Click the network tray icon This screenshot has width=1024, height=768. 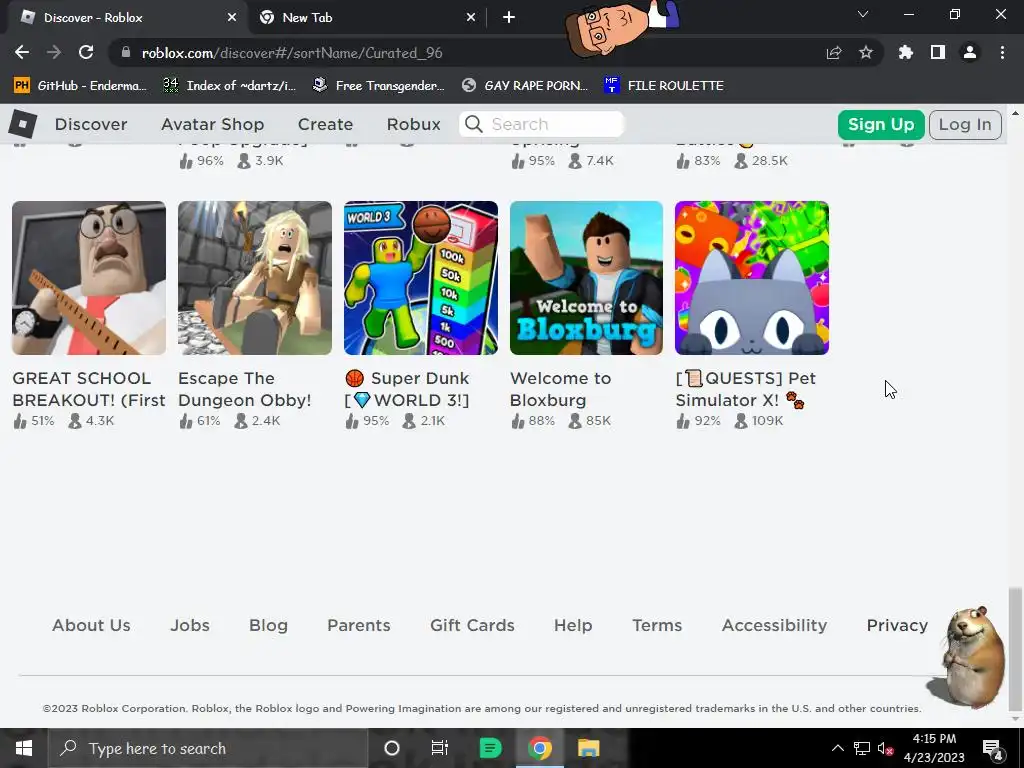[x=862, y=748]
